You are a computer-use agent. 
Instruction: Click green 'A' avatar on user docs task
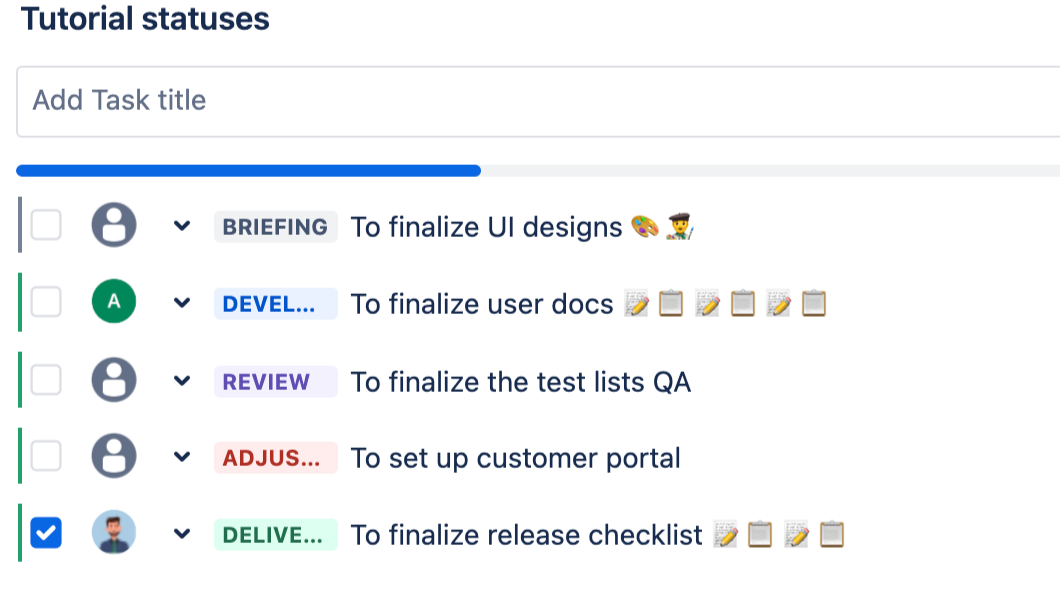click(114, 303)
